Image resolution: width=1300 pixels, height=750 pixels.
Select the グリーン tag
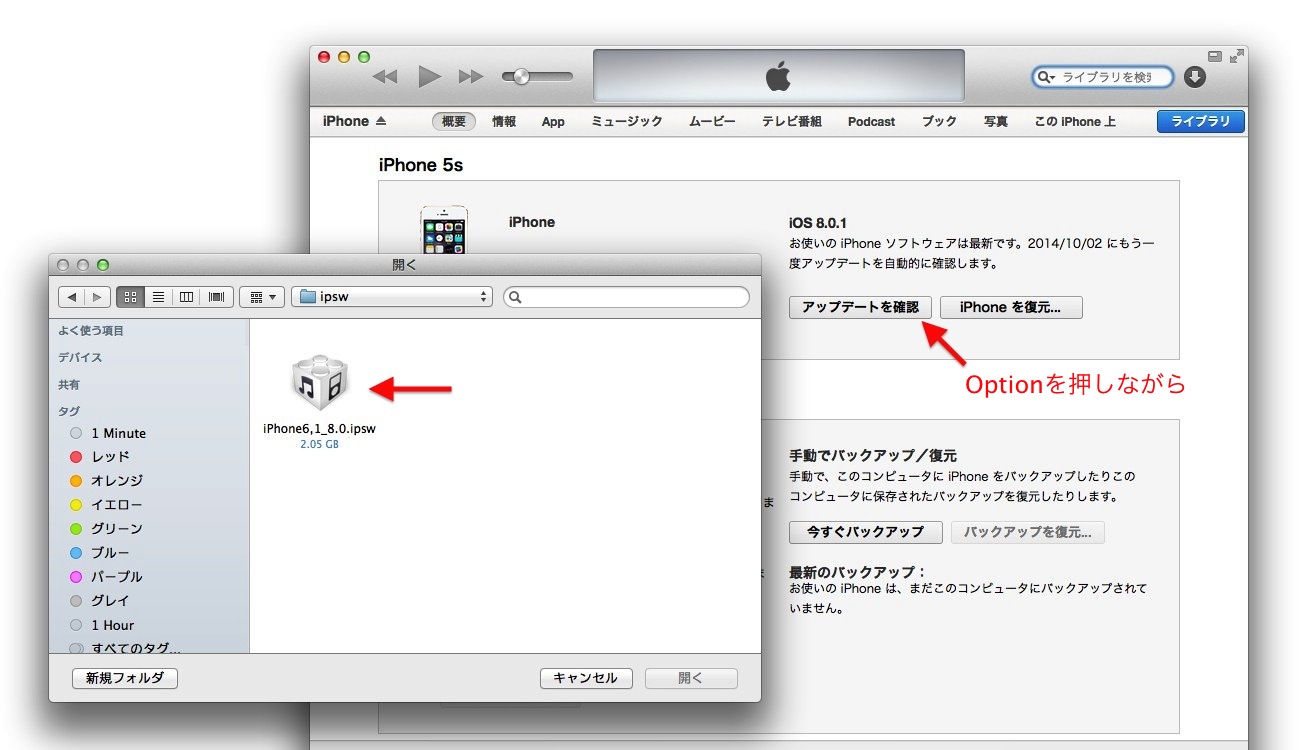[106, 529]
